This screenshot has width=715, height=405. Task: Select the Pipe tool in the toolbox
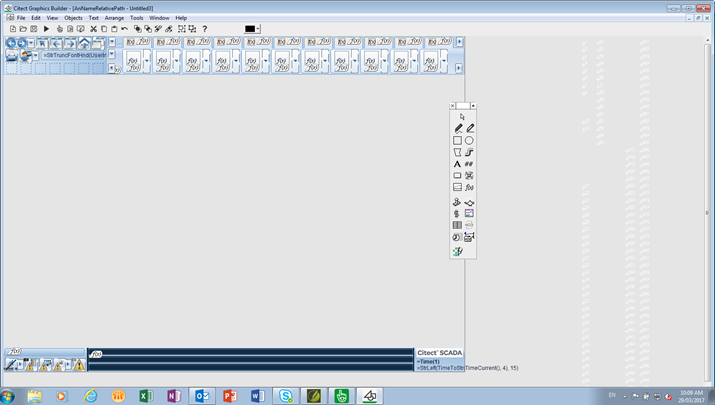[x=469, y=153]
